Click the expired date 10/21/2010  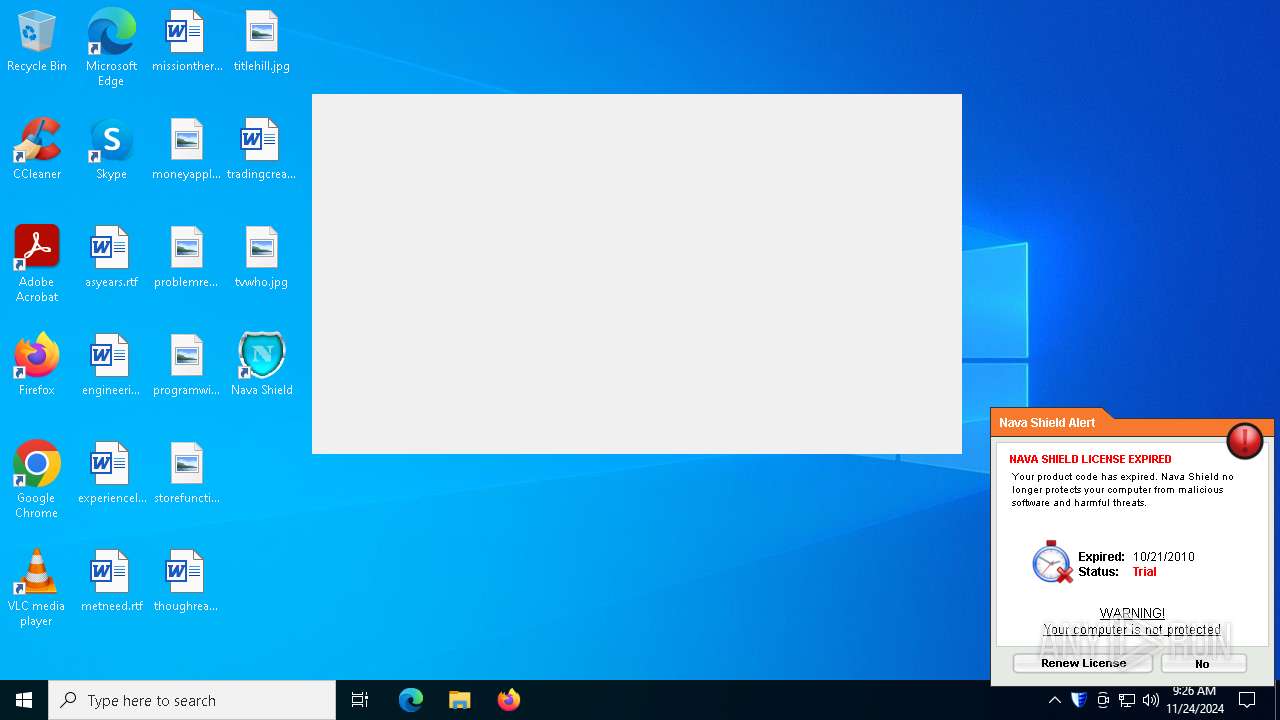click(1163, 557)
